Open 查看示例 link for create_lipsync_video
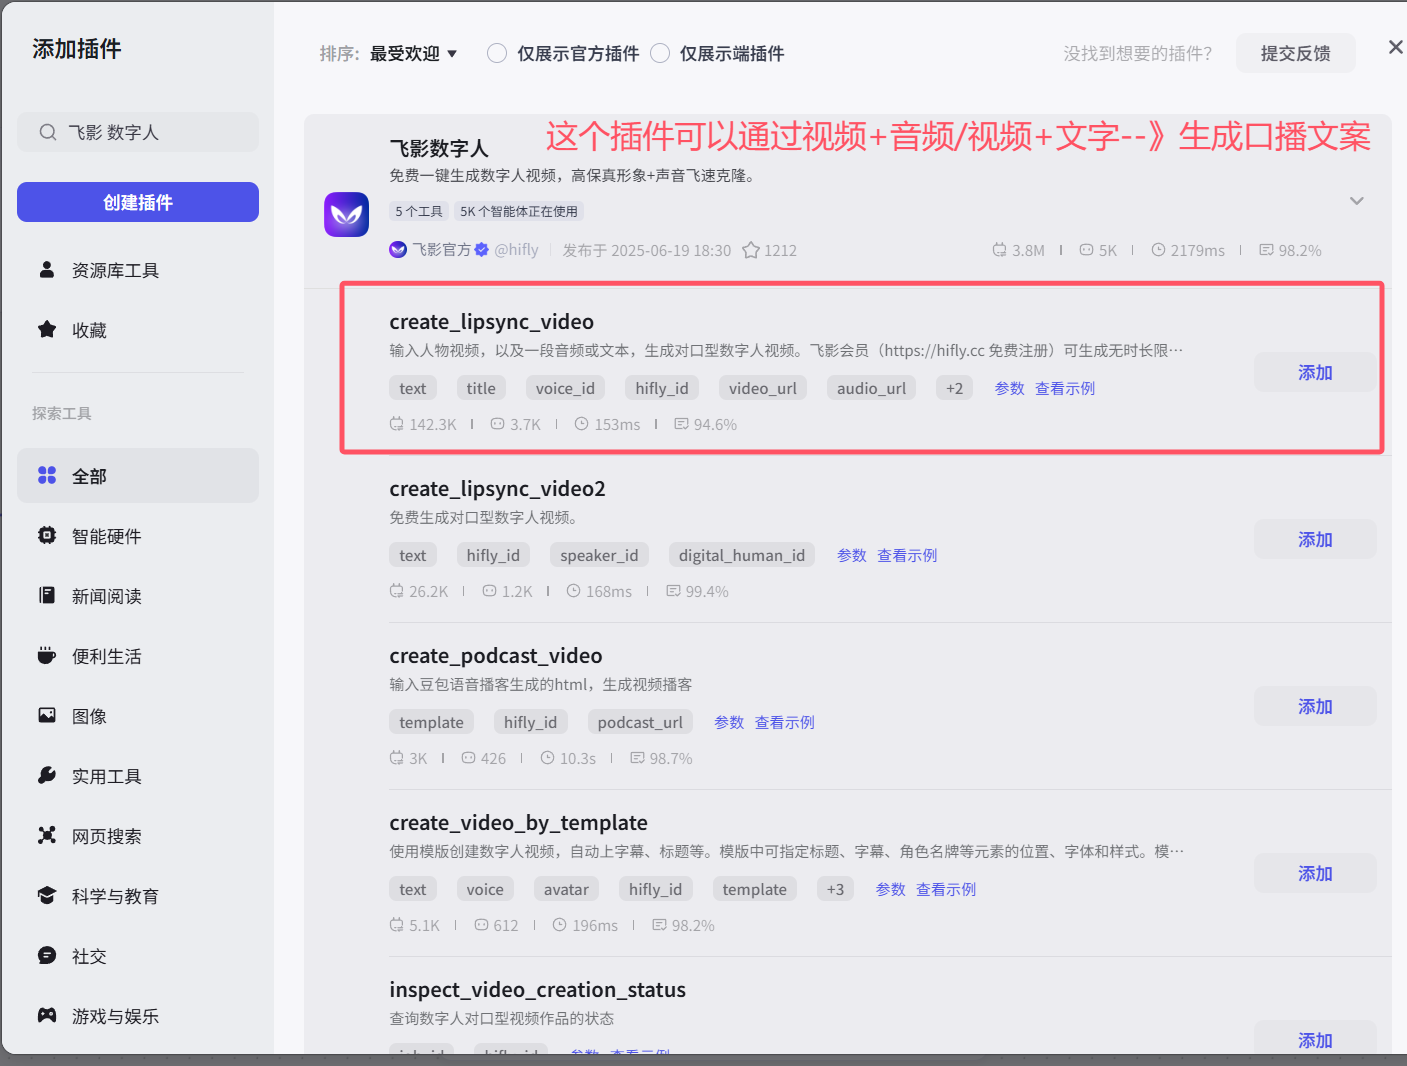This screenshot has width=1407, height=1066. (1065, 388)
